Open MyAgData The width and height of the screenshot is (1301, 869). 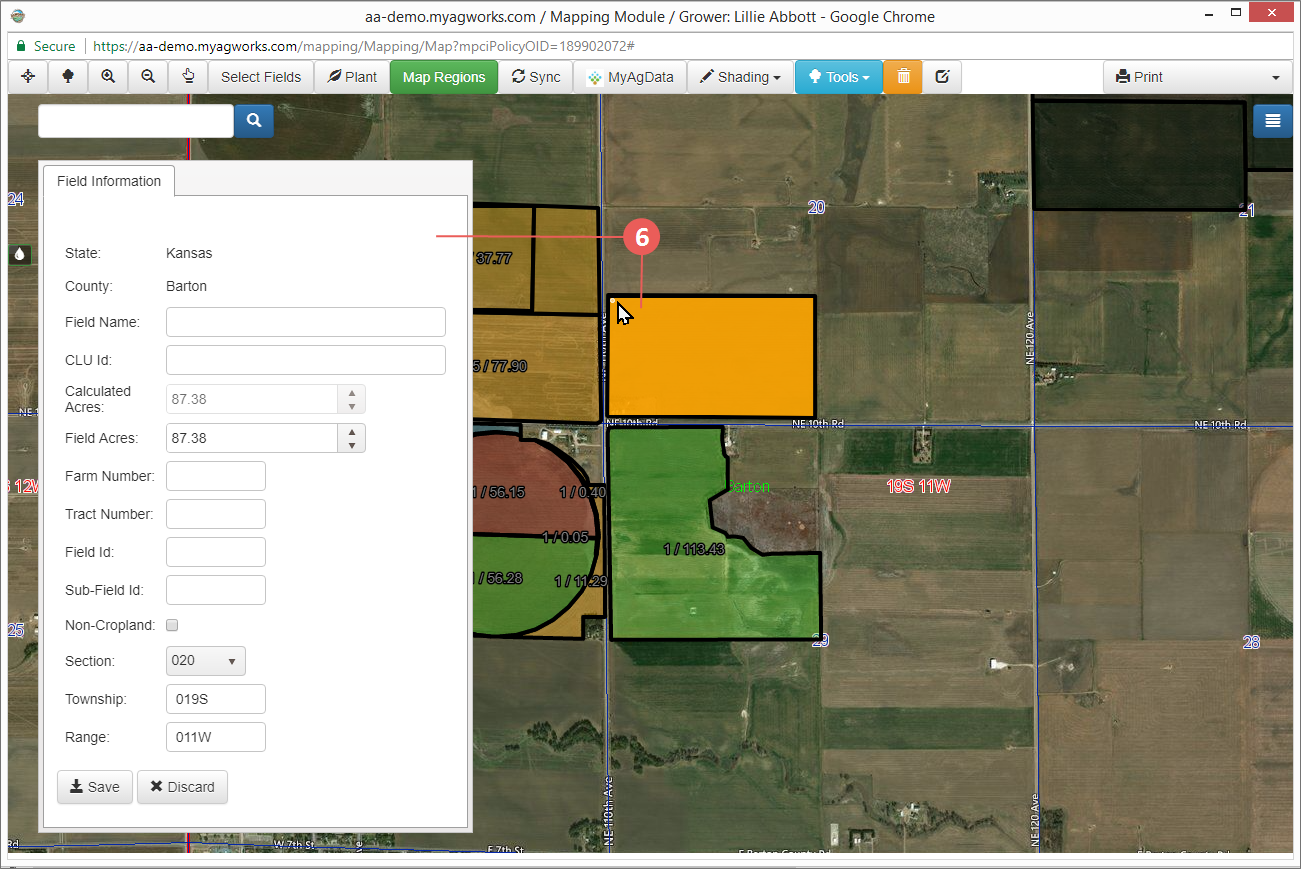[x=630, y=77]
